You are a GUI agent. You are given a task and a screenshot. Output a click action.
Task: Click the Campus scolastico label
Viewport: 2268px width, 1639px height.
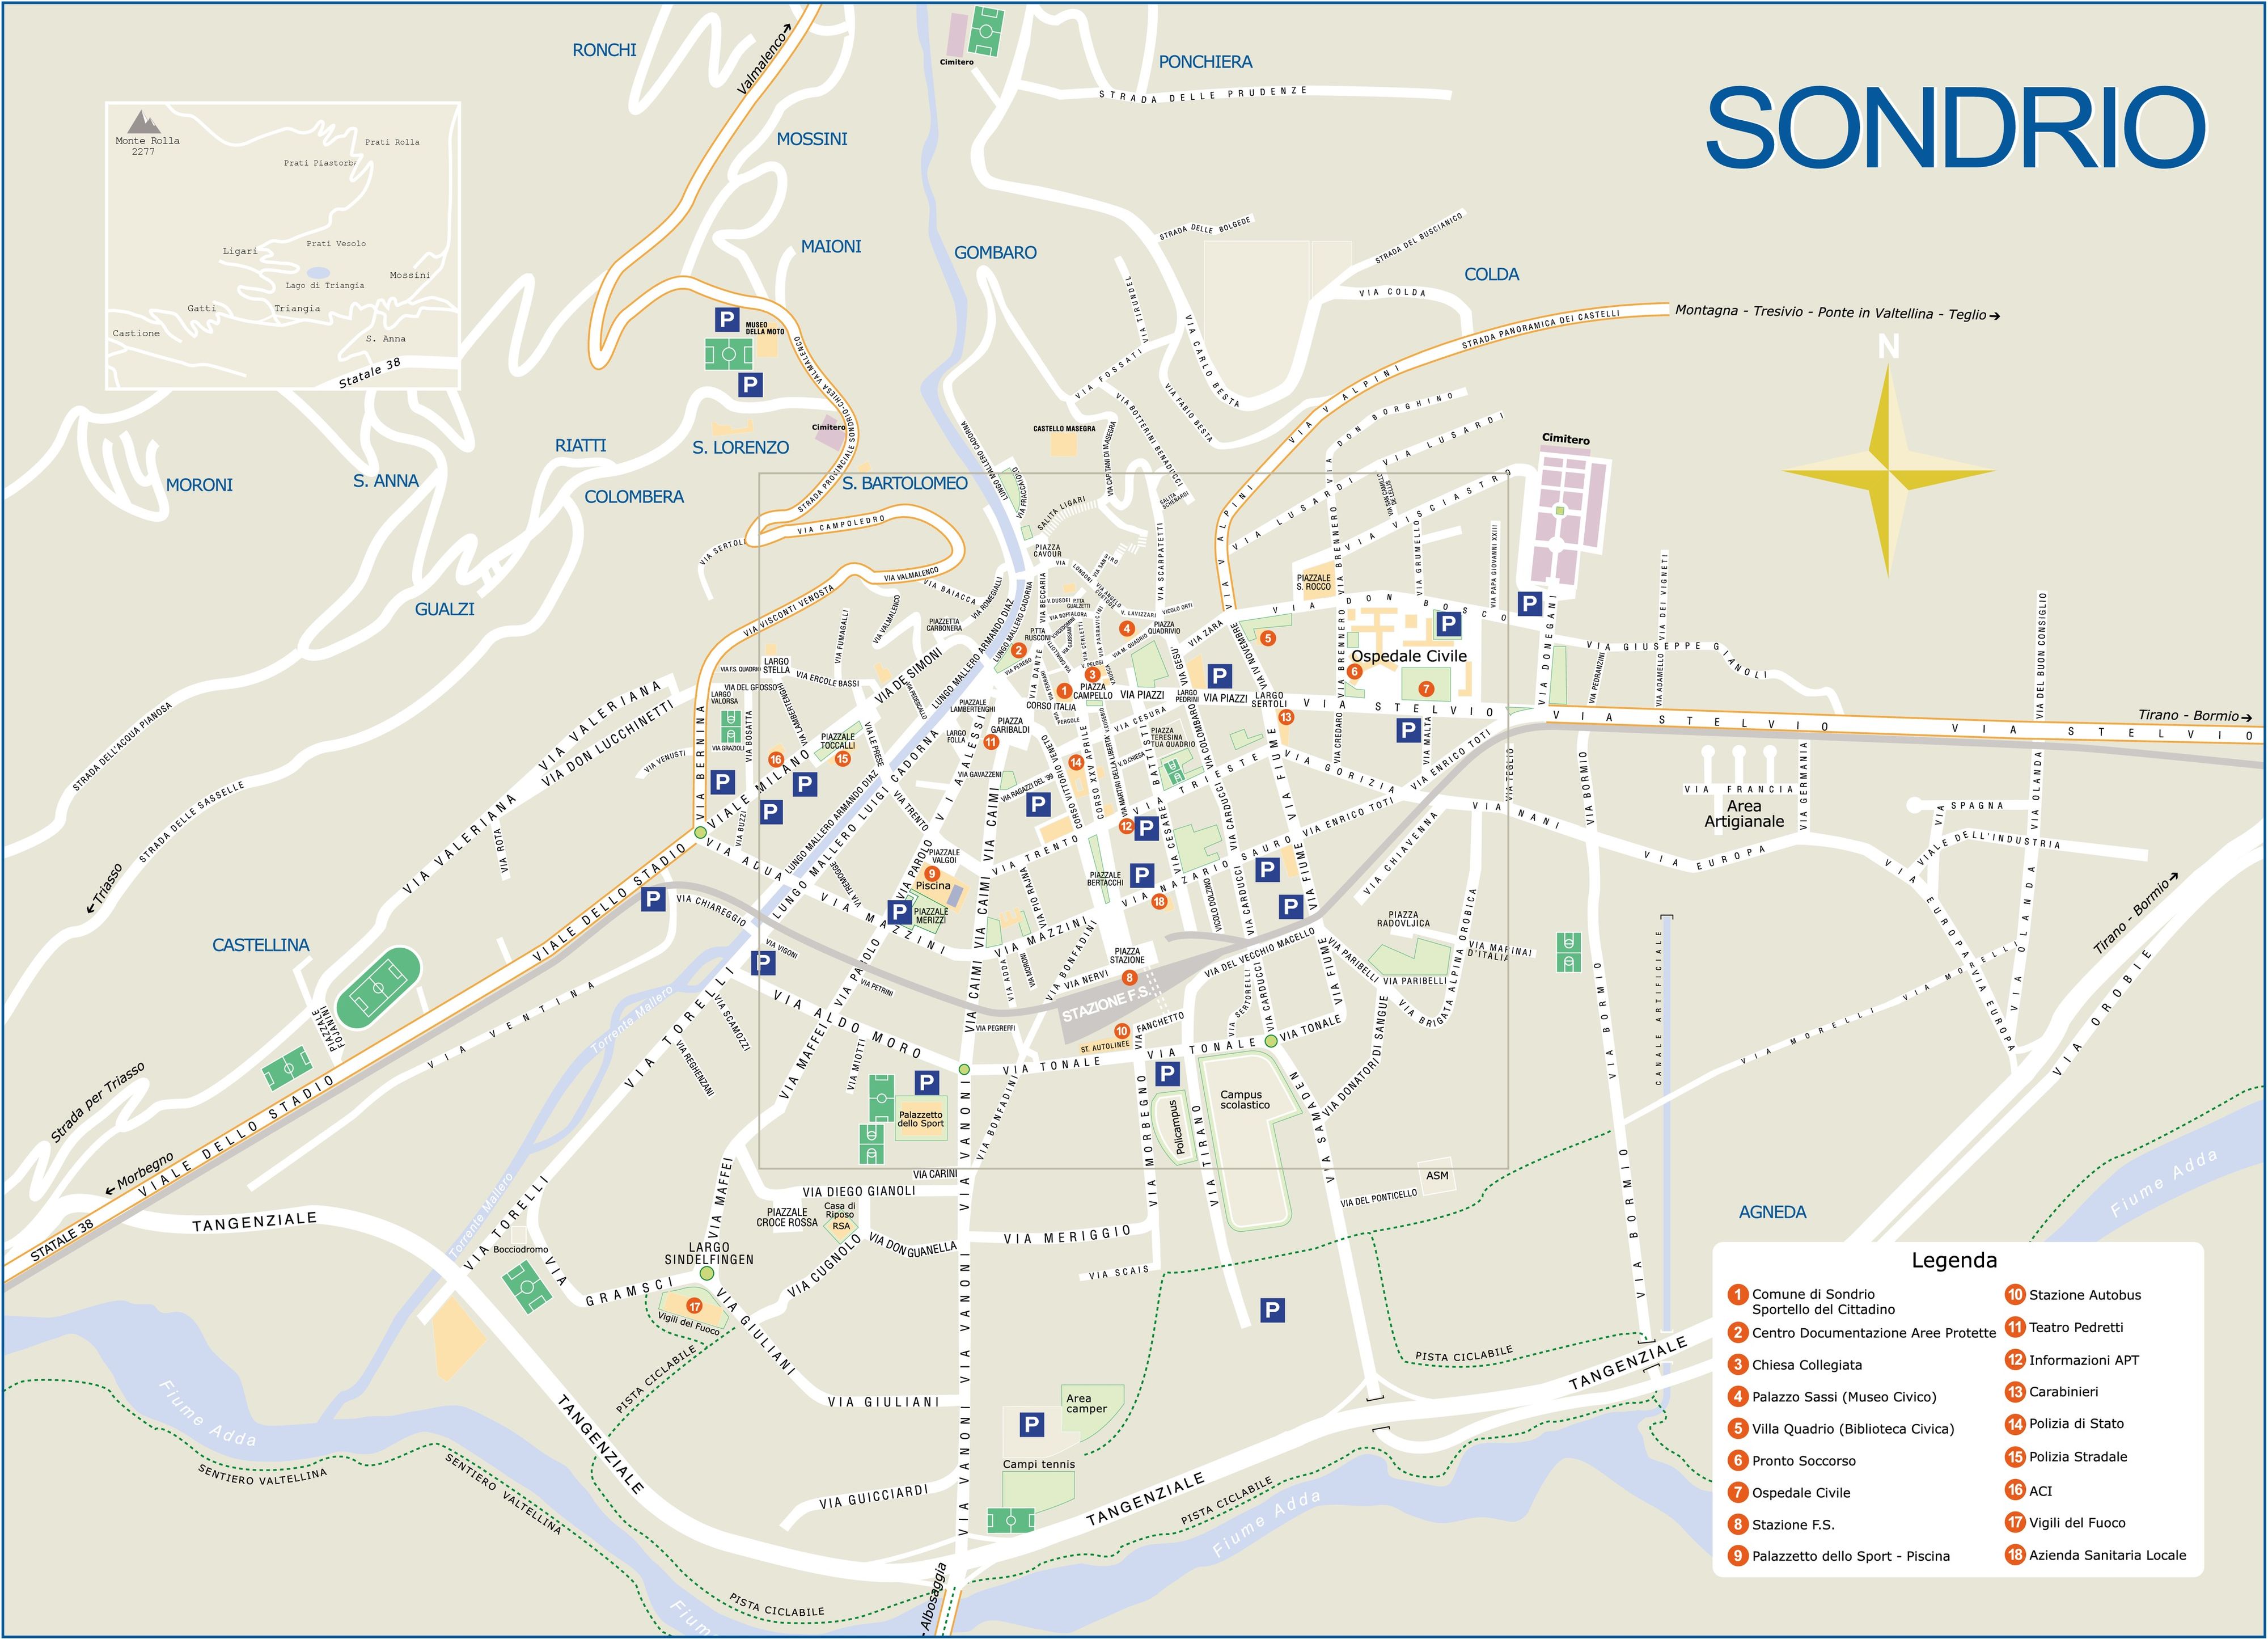tap(1244, 1100)
